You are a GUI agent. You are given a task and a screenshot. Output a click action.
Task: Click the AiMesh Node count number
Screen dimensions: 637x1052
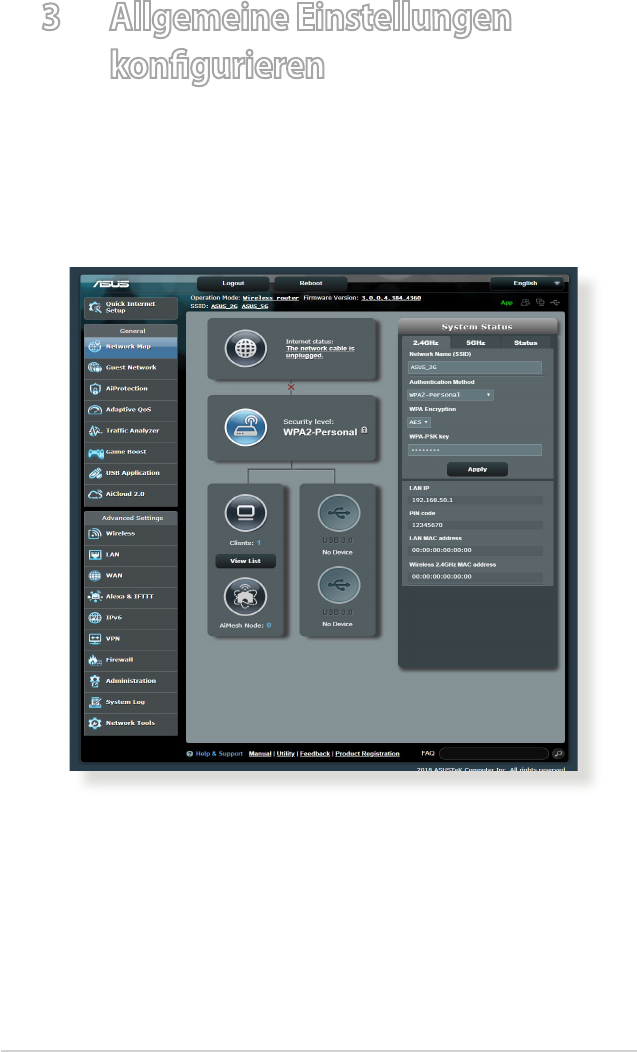(x=269, y=625)
